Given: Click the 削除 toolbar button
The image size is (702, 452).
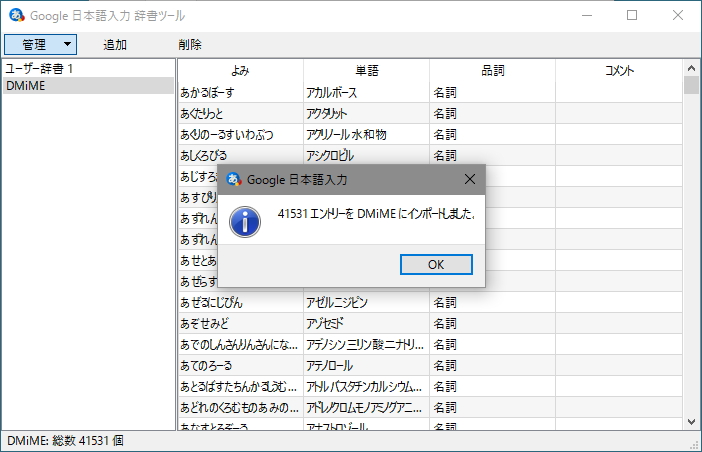Looking at the screenshot, I should click(x=190, y=45).
